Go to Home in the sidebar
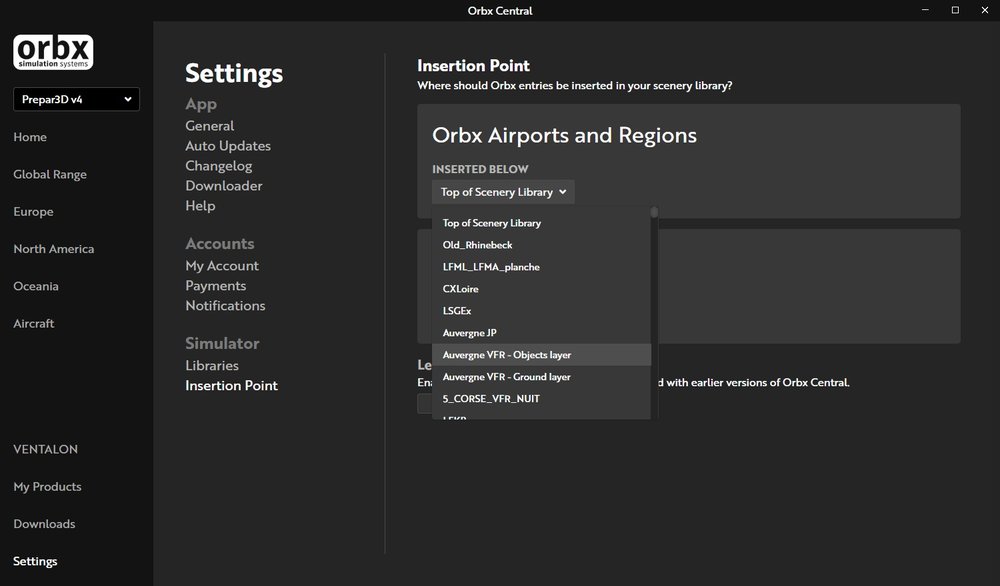1000x586 pixels. [30, 137]
